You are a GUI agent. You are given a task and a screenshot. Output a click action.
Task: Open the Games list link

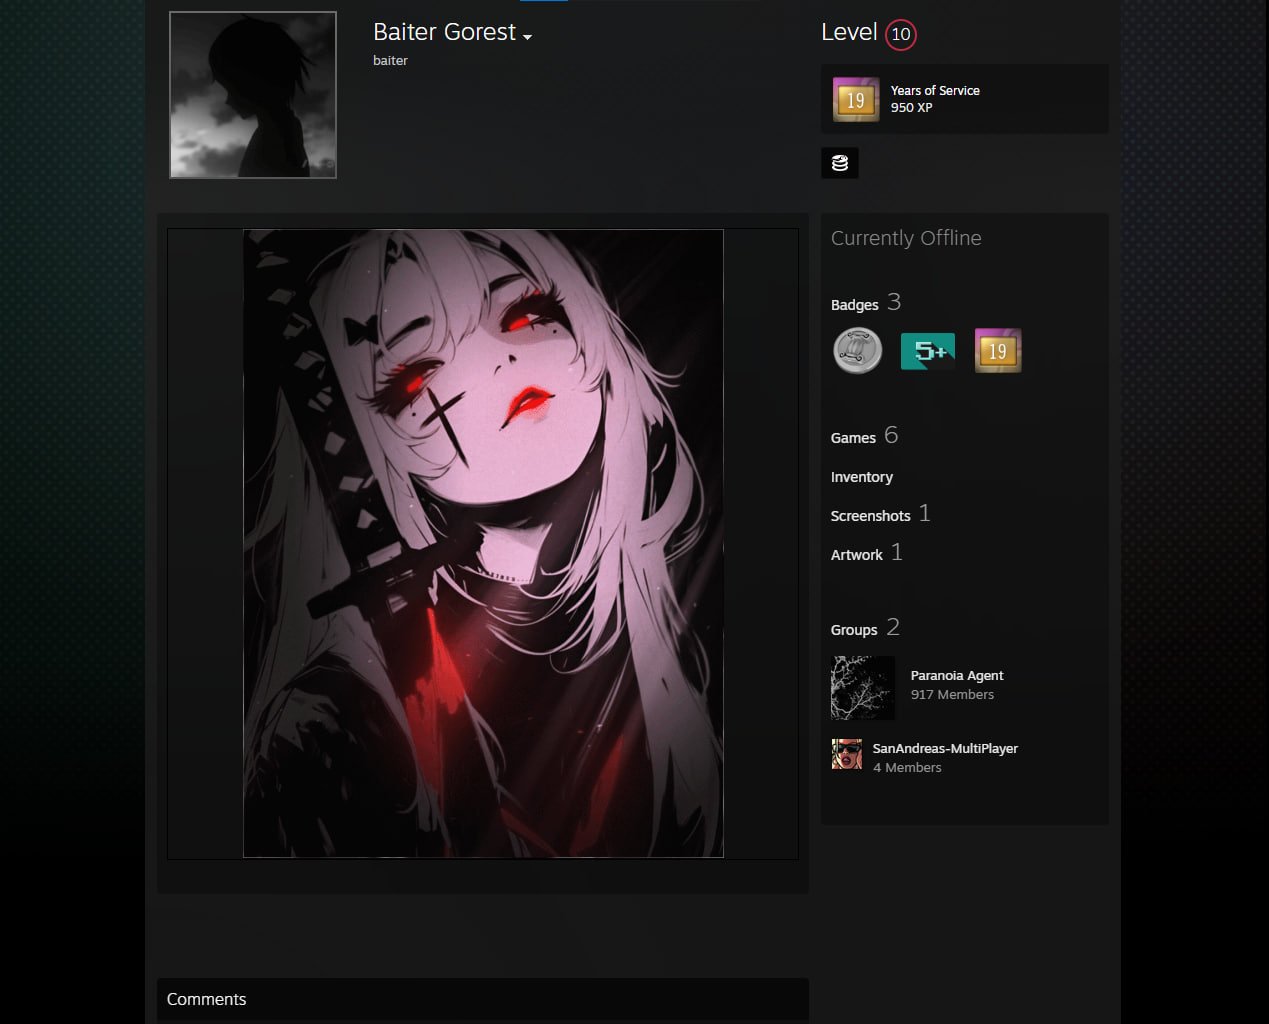(x=853, y=438)
